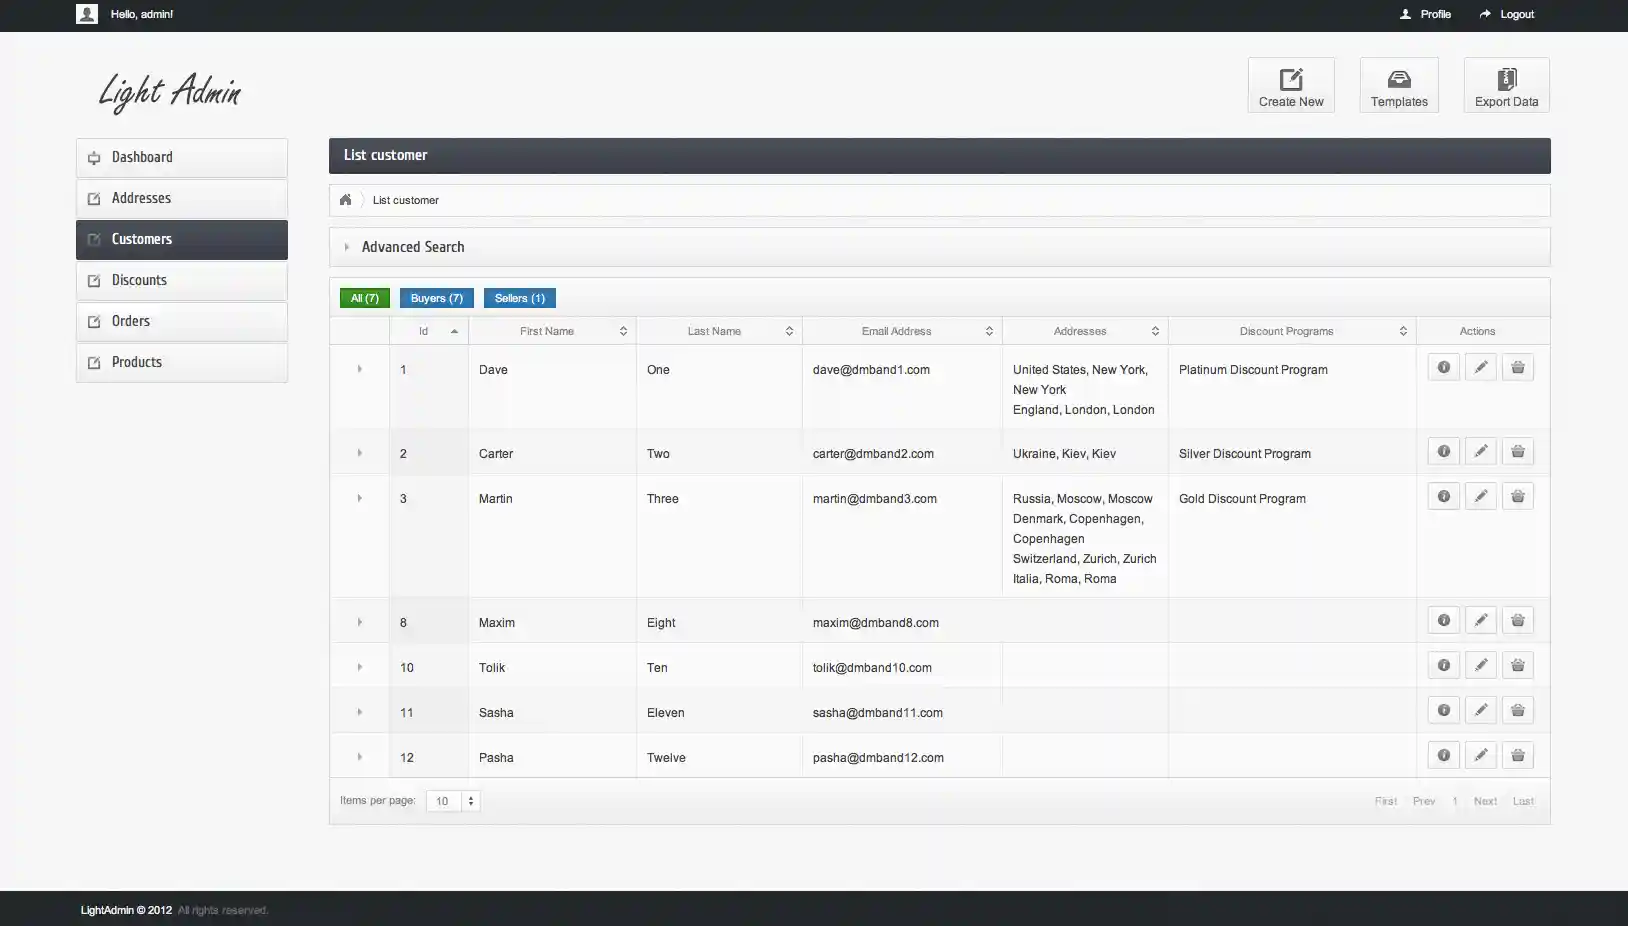Click the Export Data icon

(x=1506, y=78)
